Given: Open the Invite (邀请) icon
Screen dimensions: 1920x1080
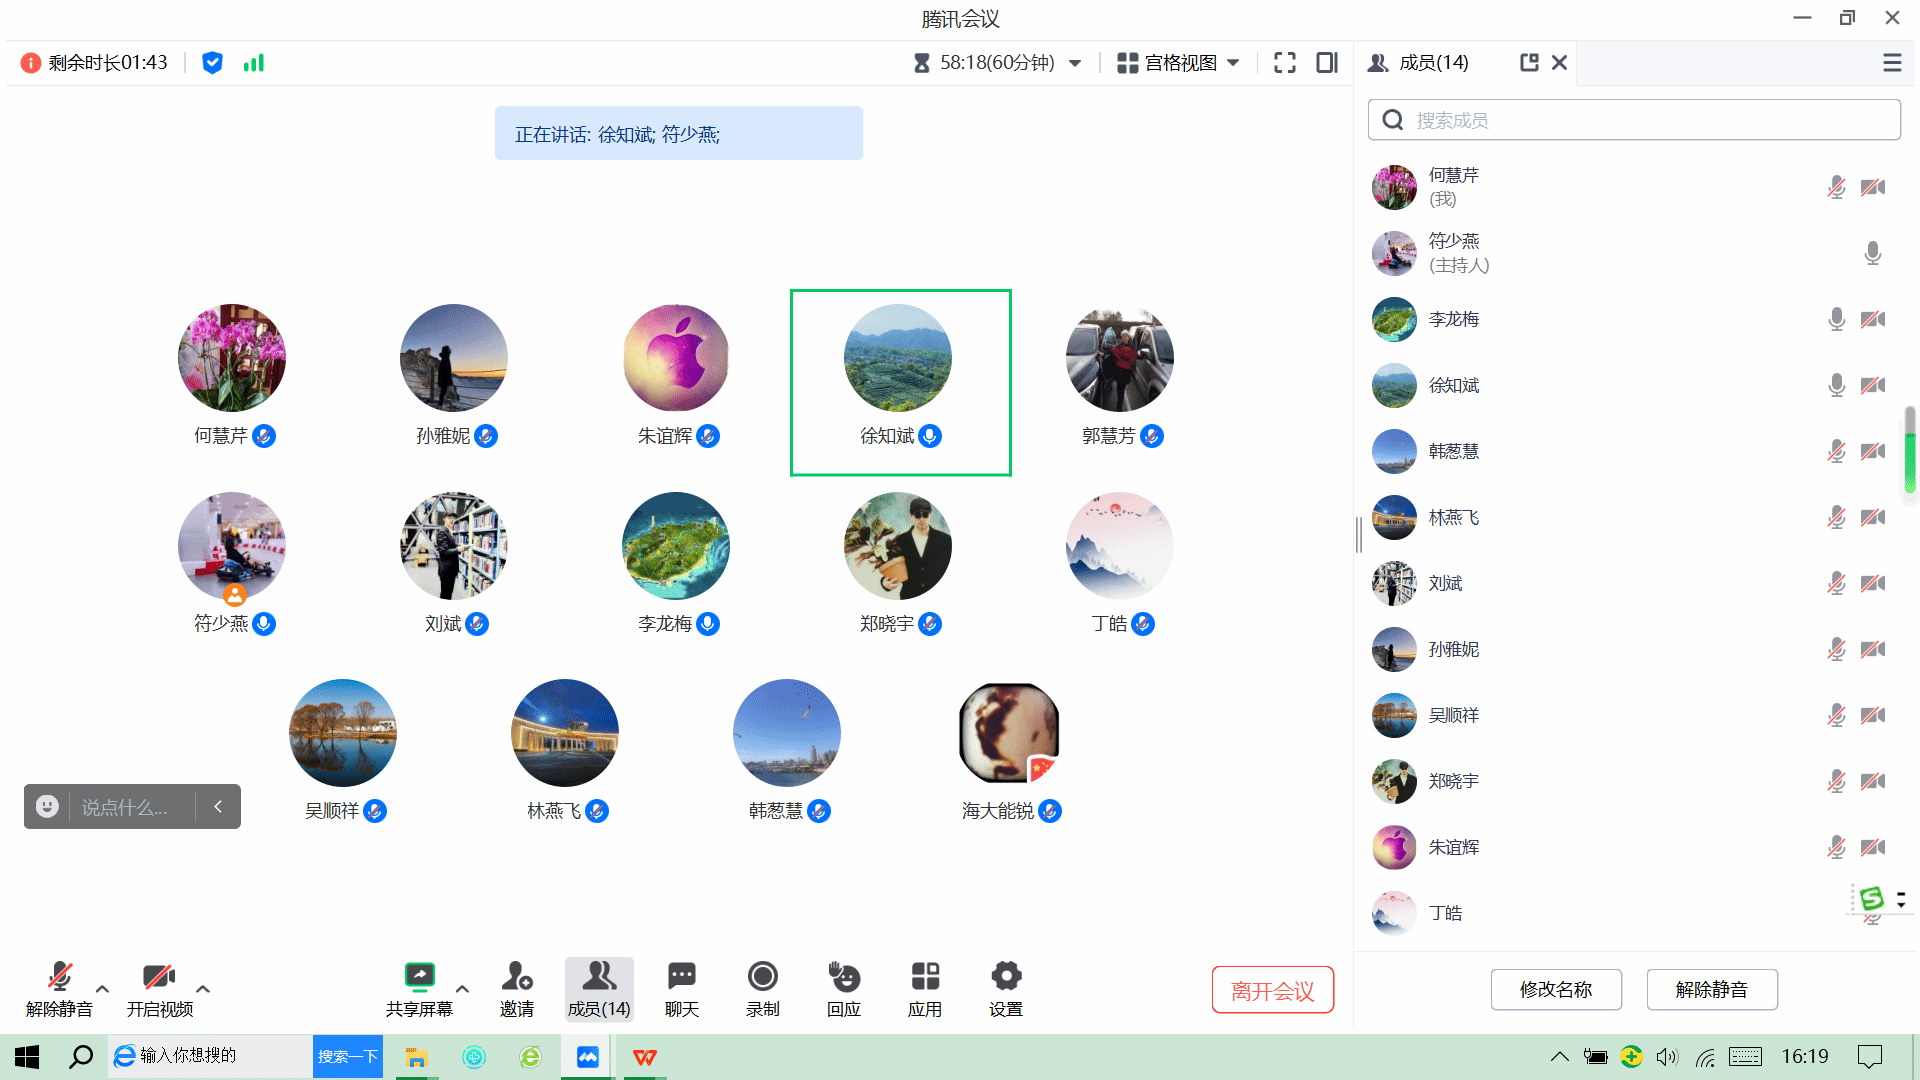Looking at the screenshot, I should pyautogui.click(x=517, y=976).
